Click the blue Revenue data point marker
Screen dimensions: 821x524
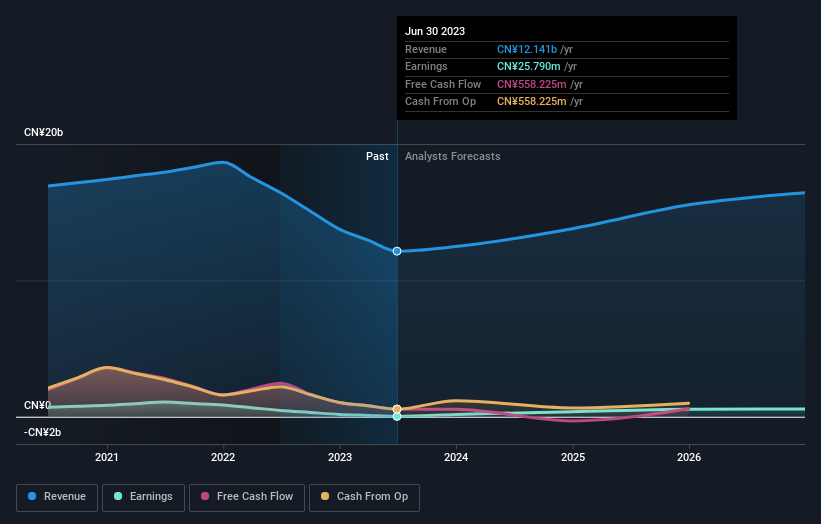pyautogui.click(x=397, y=251)
